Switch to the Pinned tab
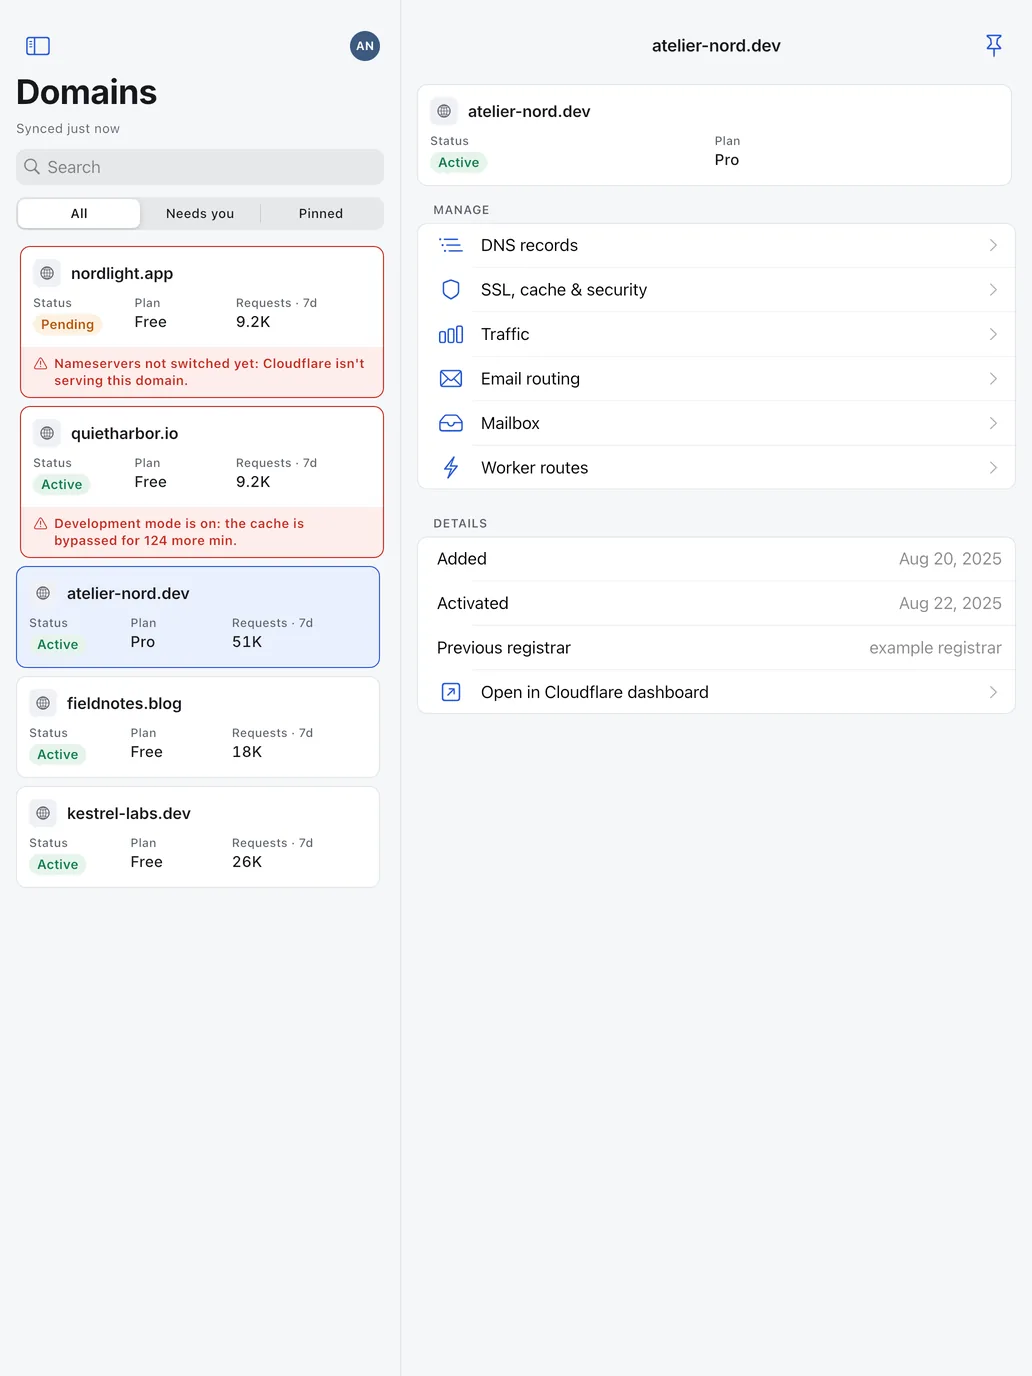 [321, 213]
